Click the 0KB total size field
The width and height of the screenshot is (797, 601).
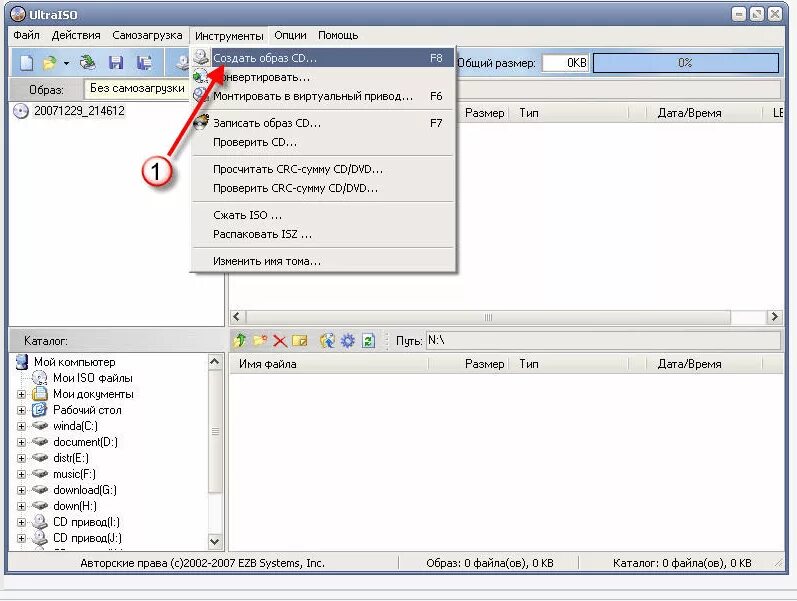(x=566, y=63)
